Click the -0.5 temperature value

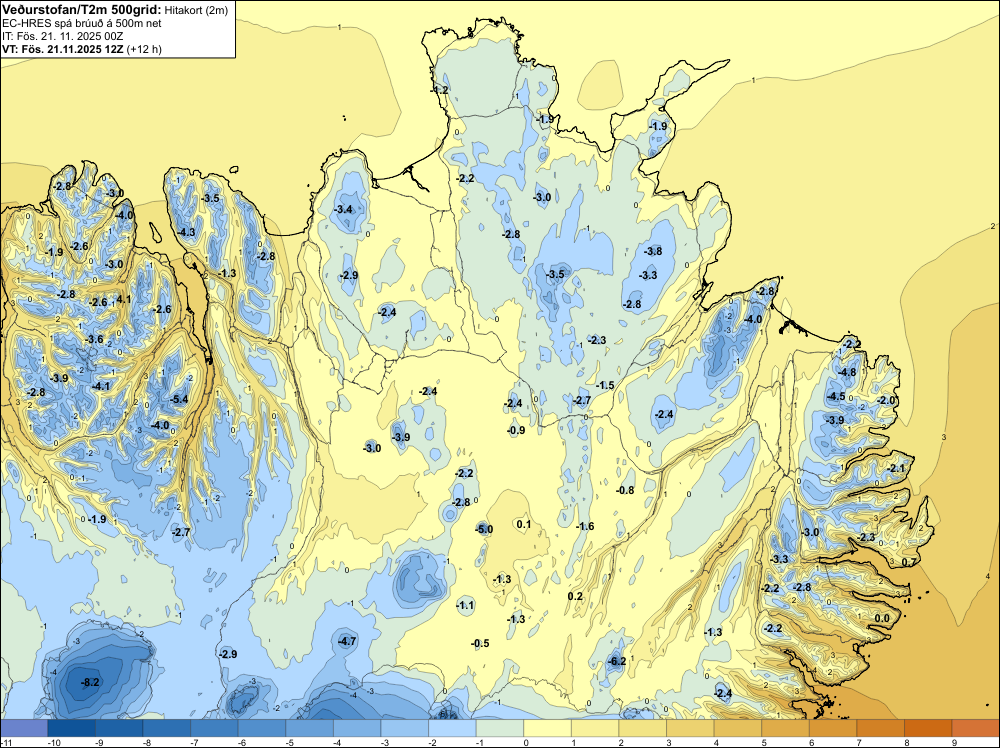pyautogui.click(x=480, y=643)
